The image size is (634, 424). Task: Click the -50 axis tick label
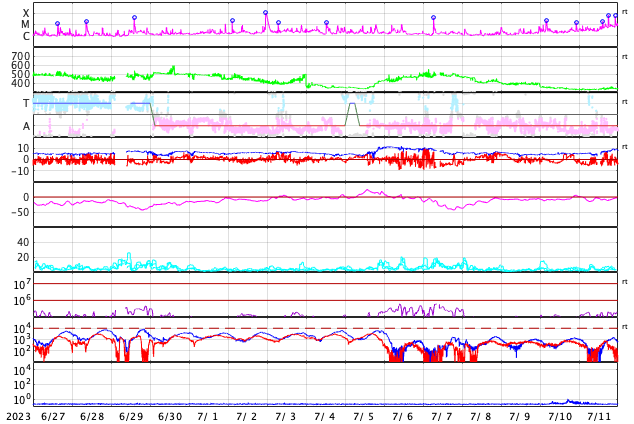(20, 212)
